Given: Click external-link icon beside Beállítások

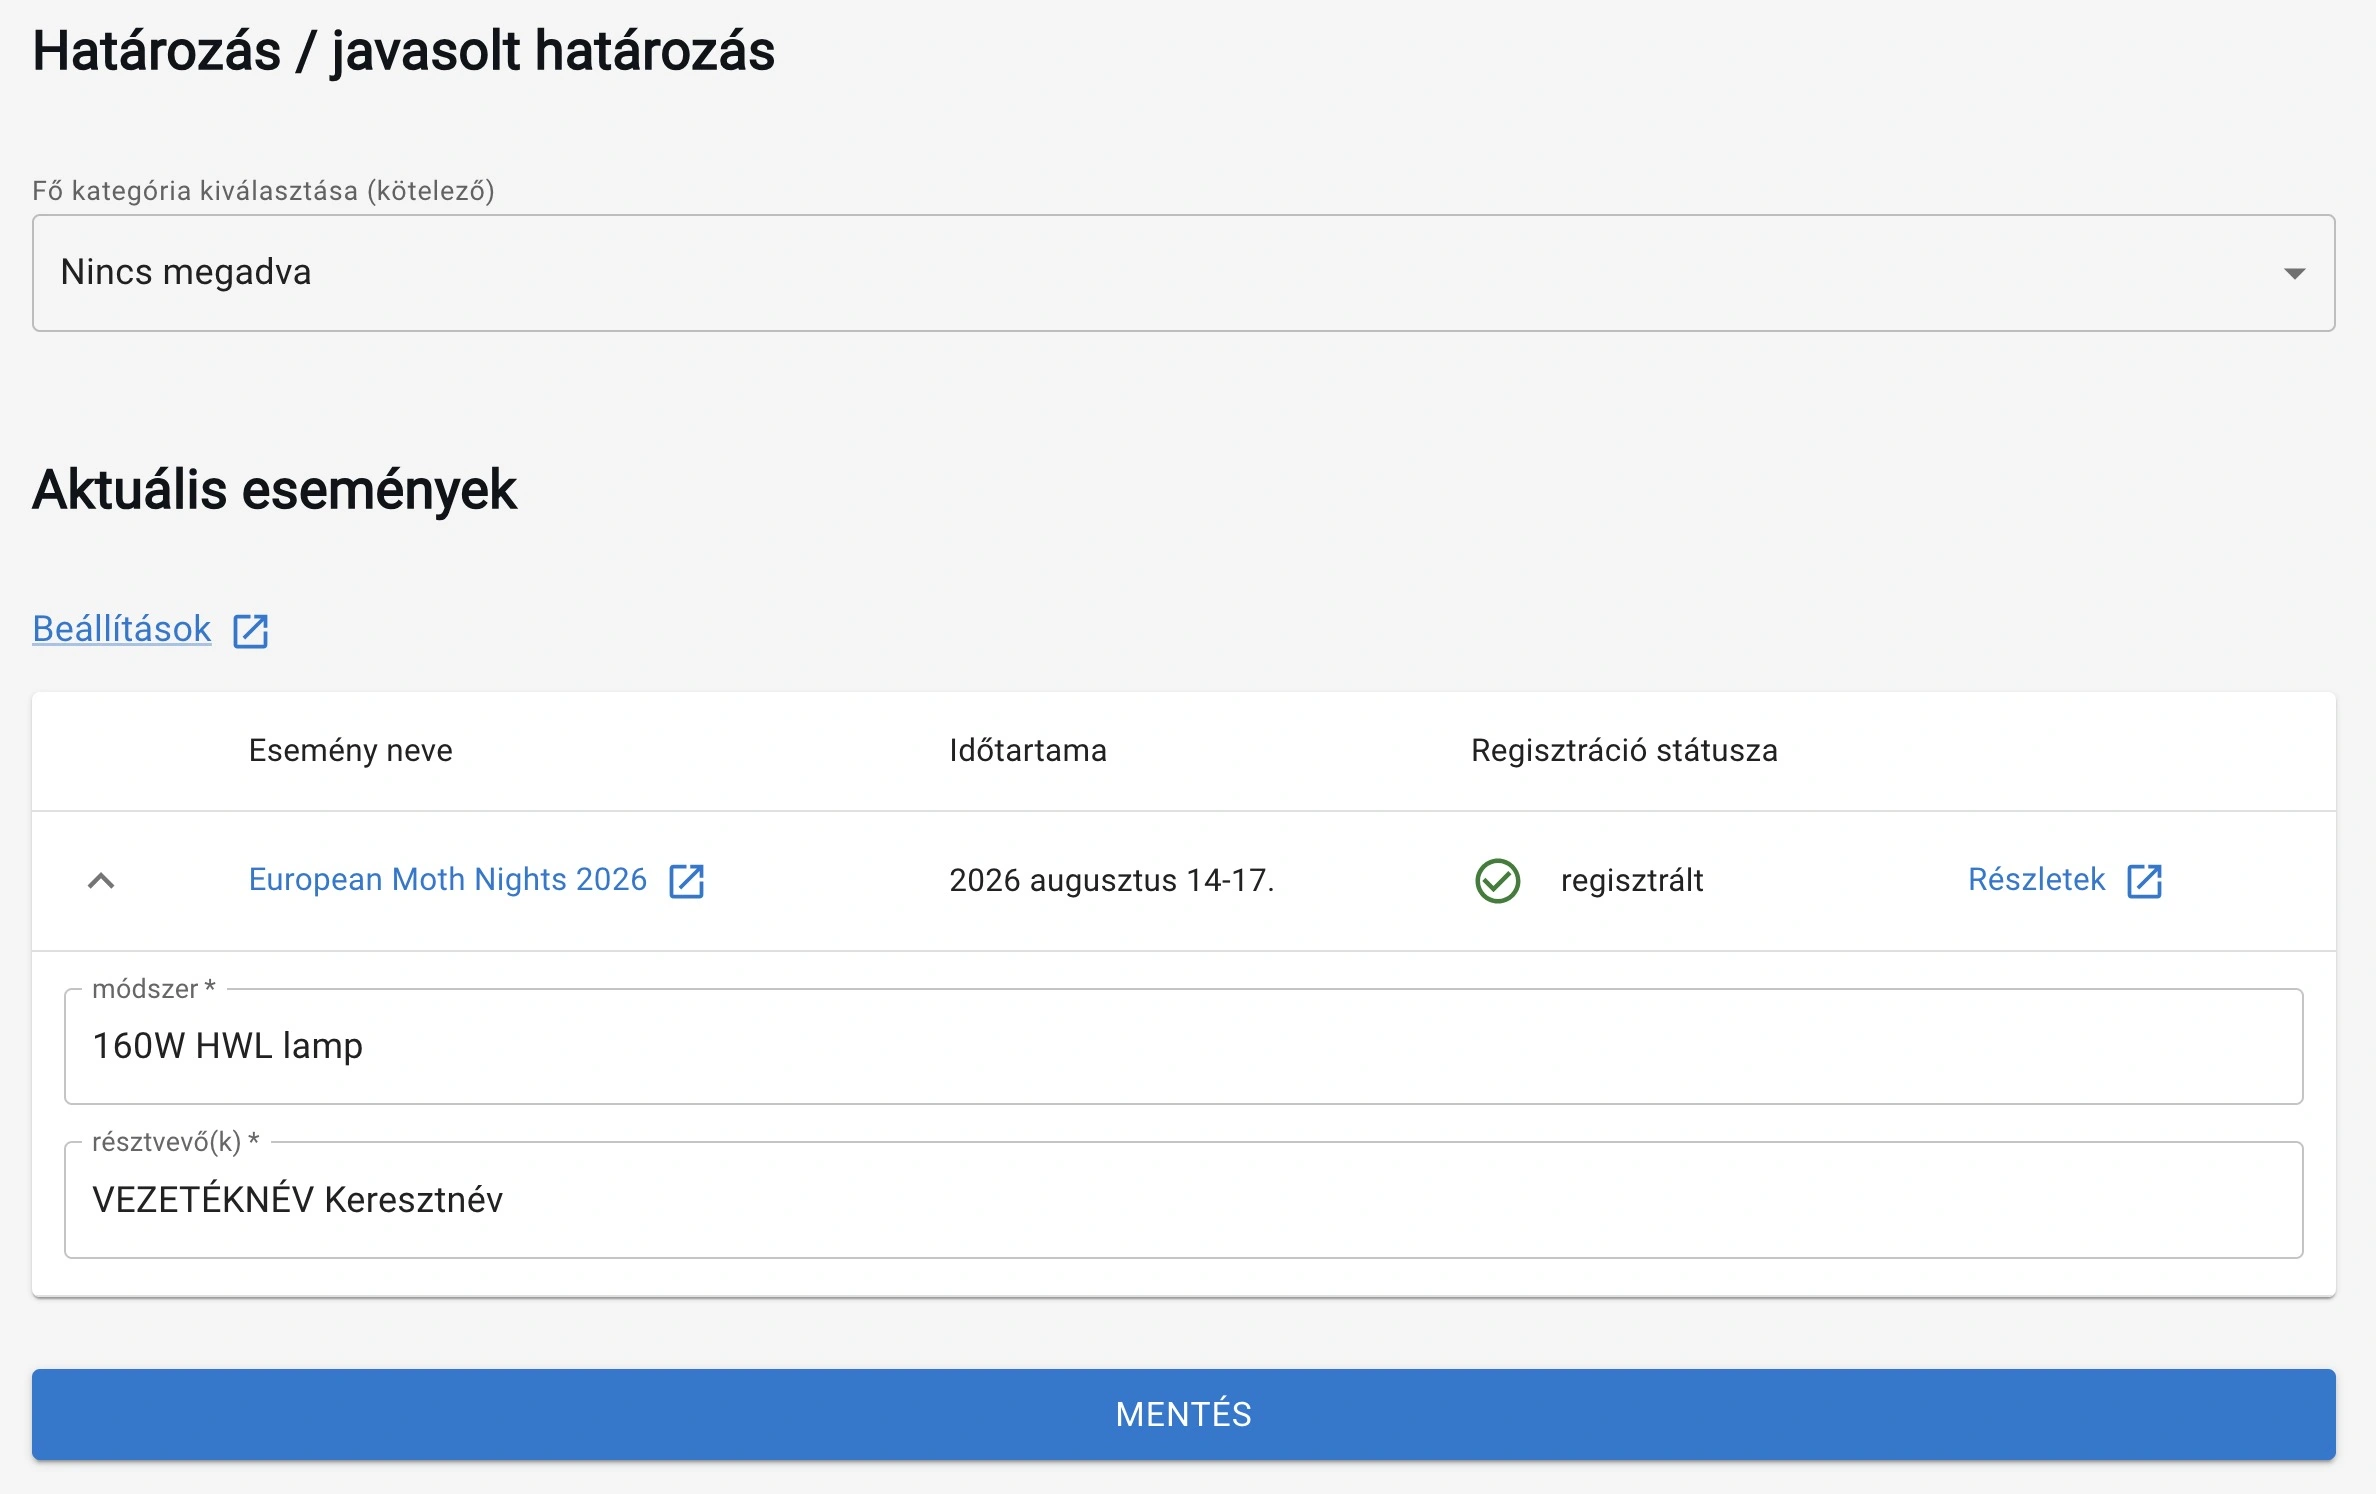Looking at the screenshot, I should 250,631.
